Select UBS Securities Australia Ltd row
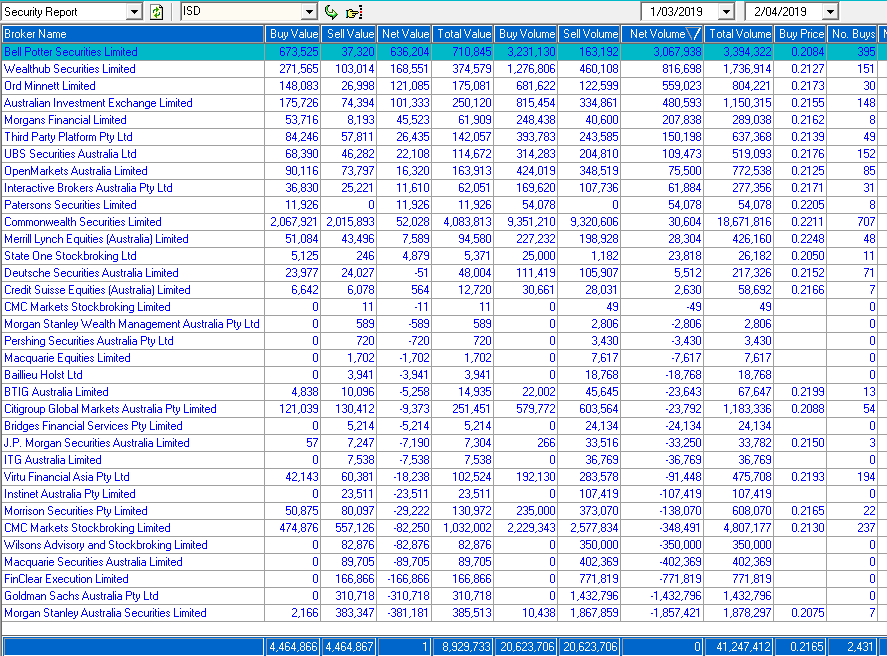 coord(444,154)
